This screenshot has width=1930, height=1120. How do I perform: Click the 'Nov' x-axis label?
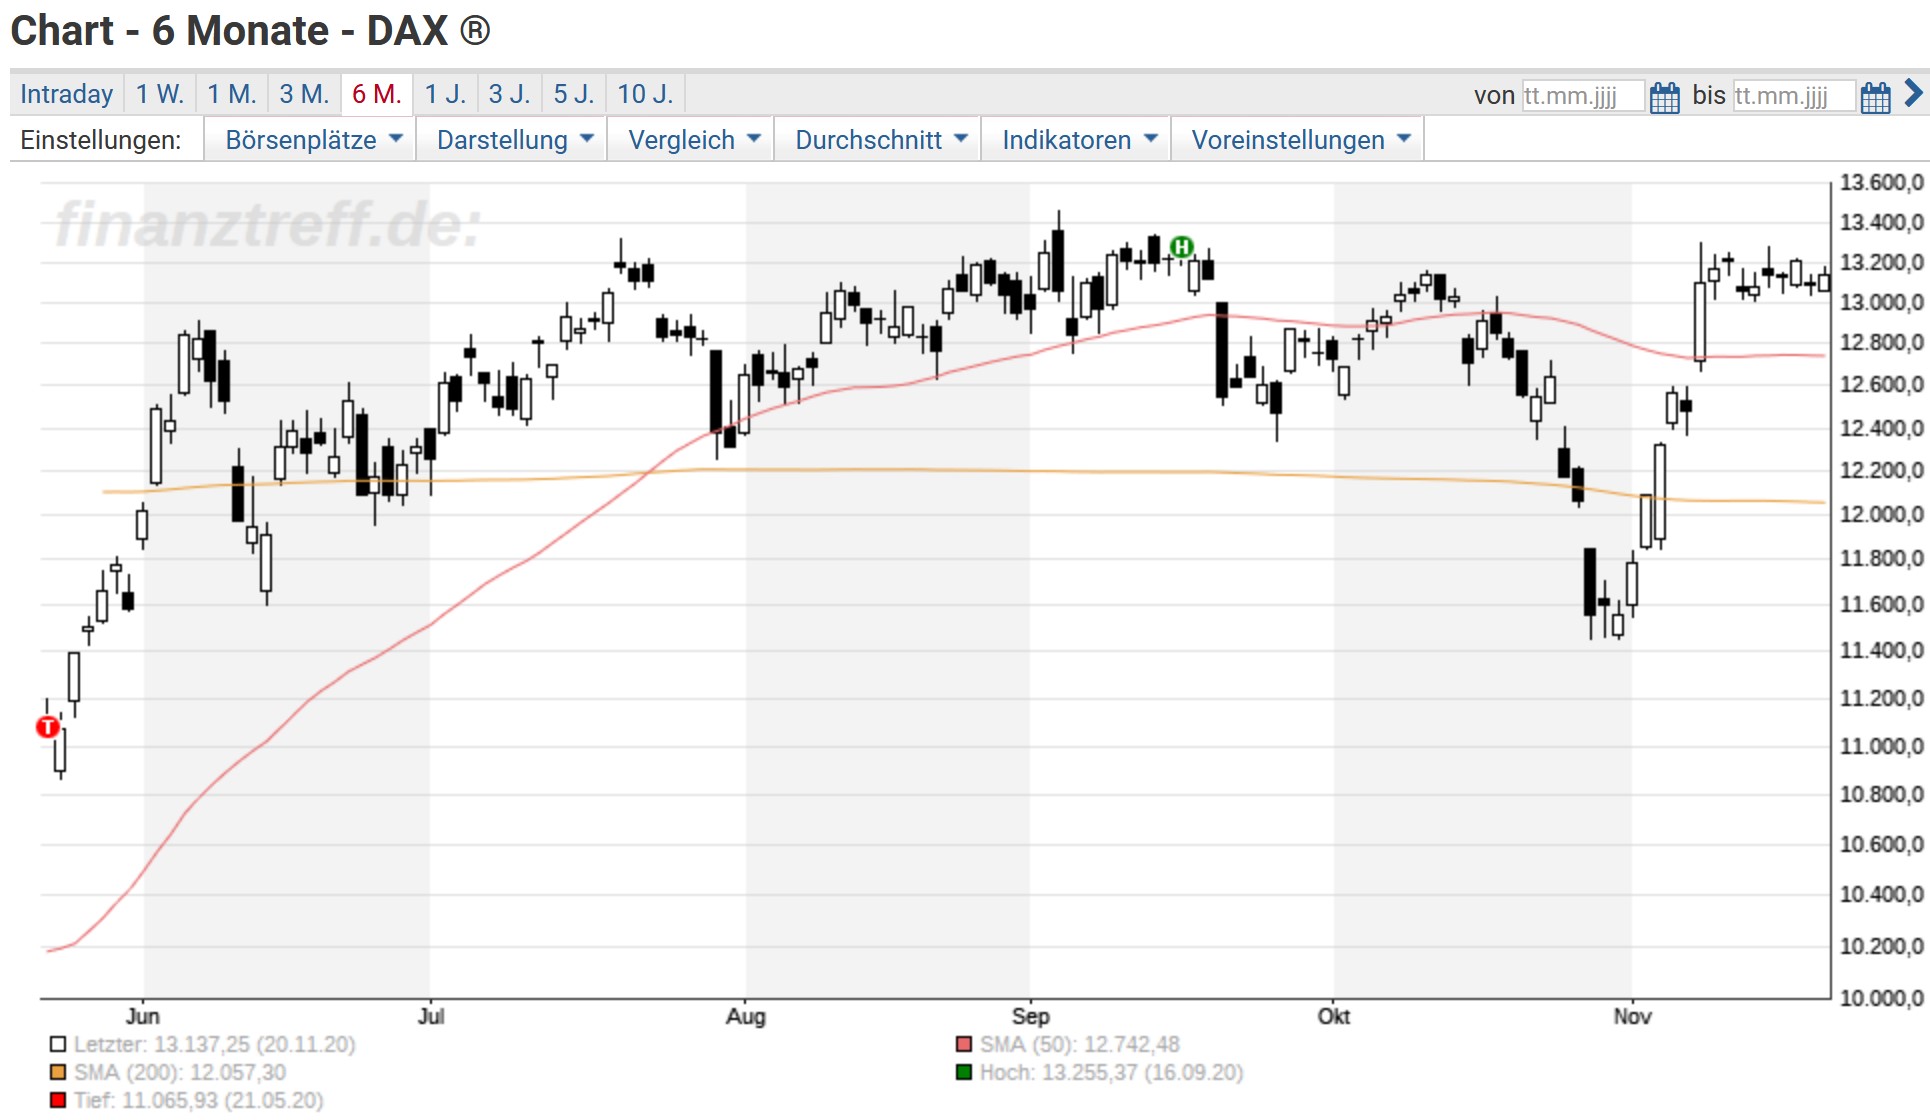click(x=1632, y=1016)
